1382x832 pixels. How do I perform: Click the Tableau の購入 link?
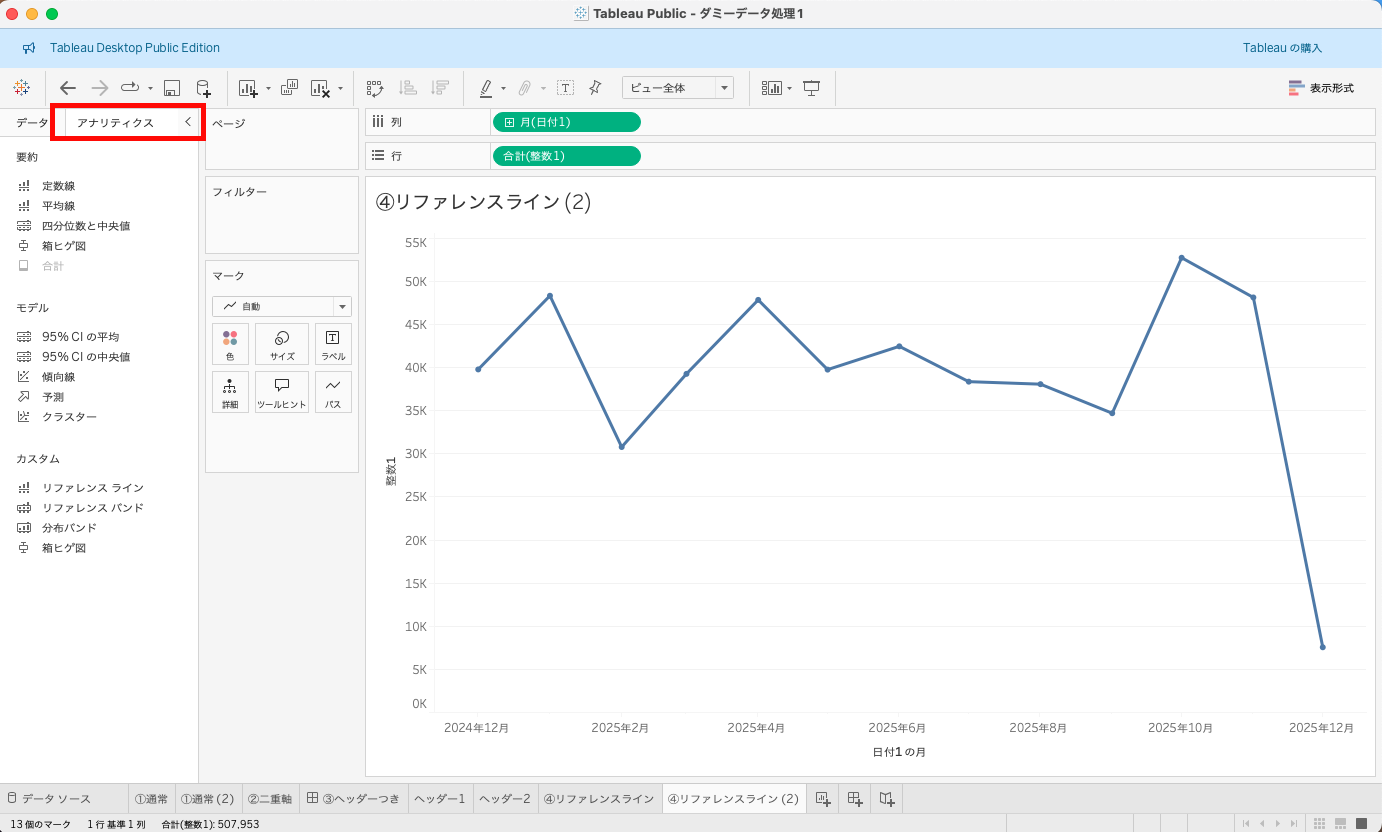1282,48
